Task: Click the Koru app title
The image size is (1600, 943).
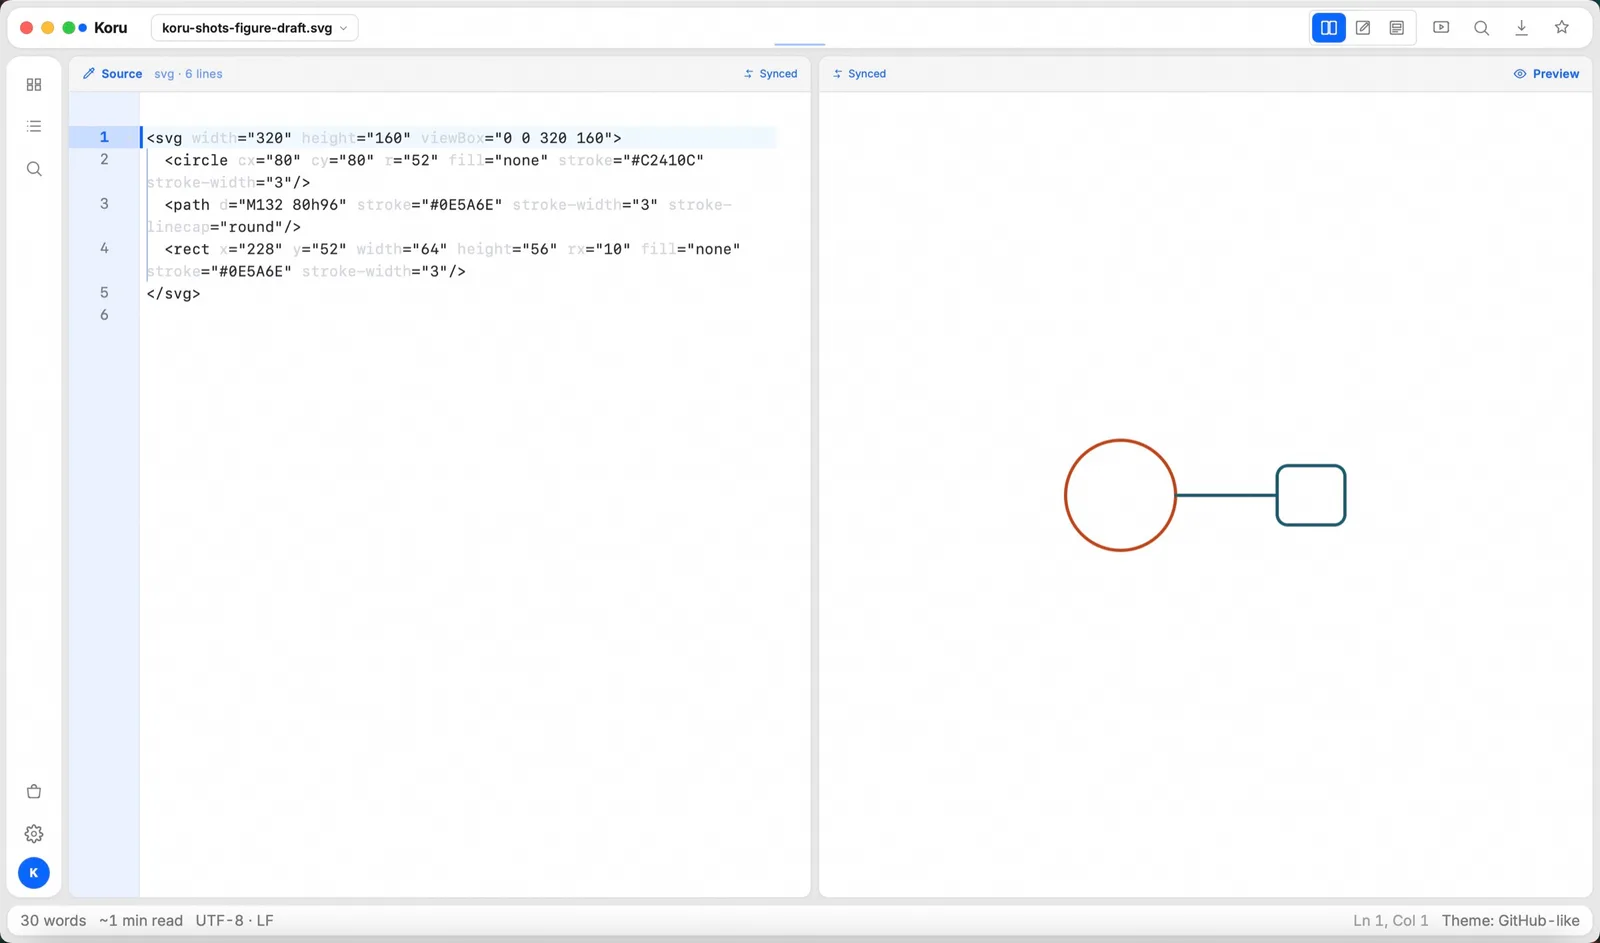Action: [x=110, y=28]
